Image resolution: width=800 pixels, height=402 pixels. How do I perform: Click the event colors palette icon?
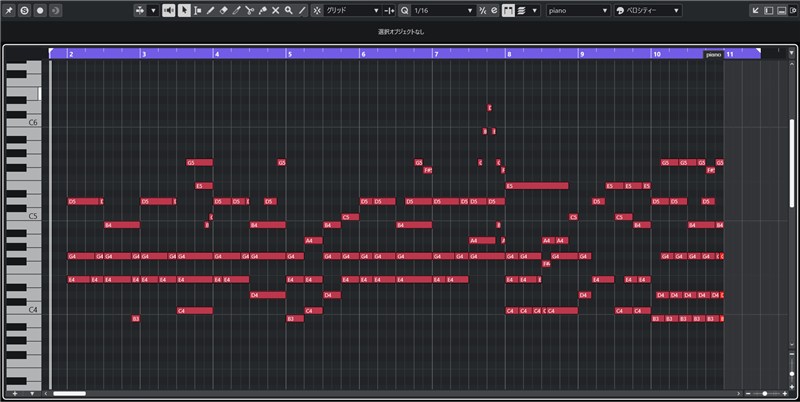pos(620,10)
